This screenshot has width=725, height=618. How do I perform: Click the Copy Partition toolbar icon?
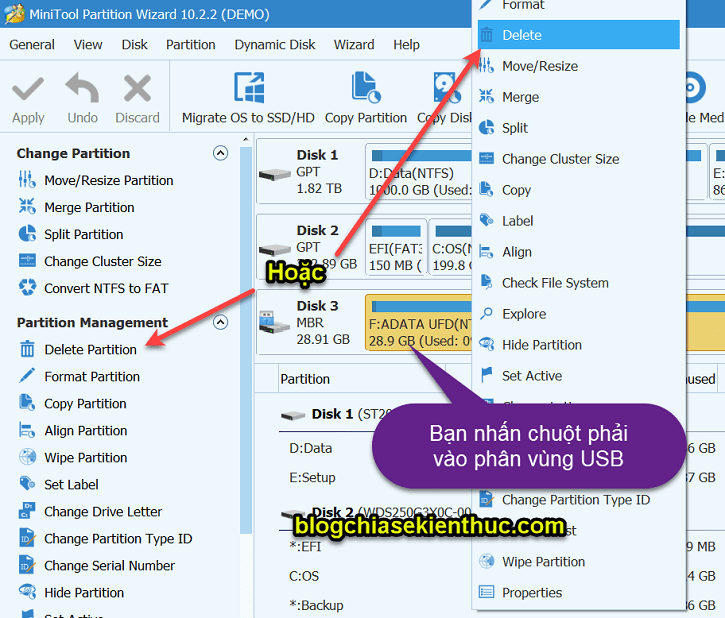coord(366,87)
